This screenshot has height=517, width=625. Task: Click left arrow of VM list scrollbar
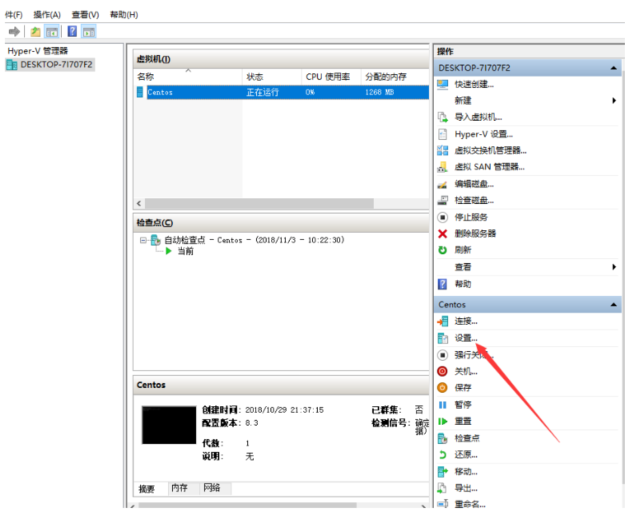pos(139,203)
